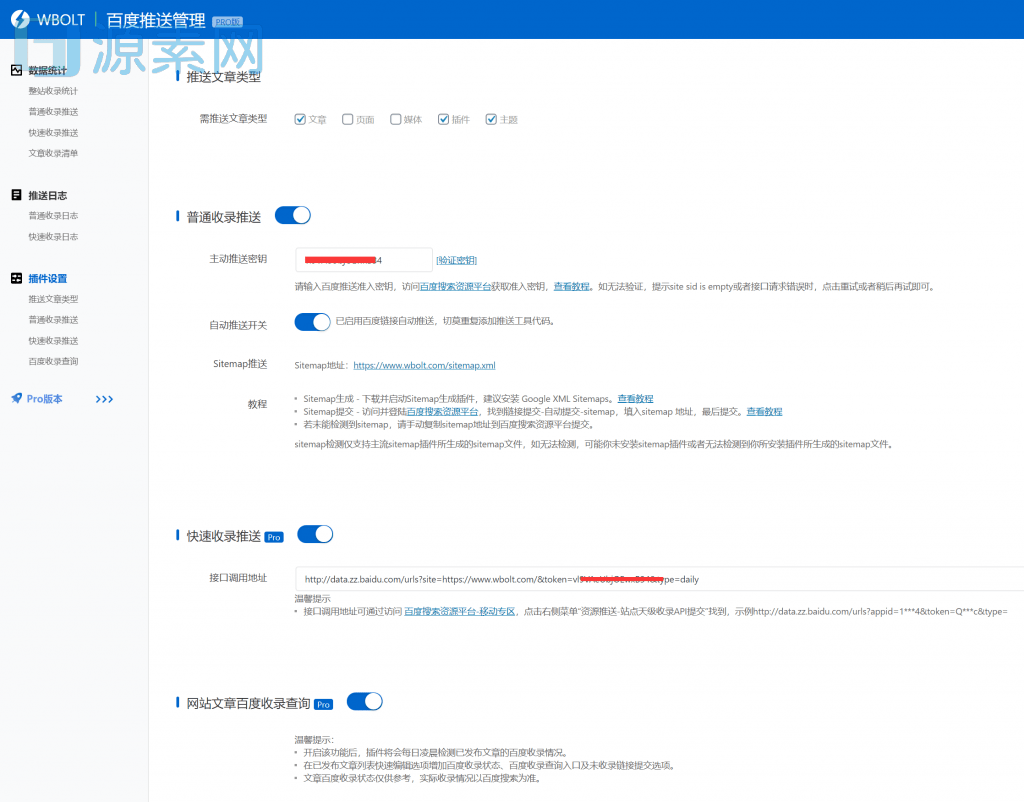Open 文章收录清单 from the sidebar menu

(x=53, y=153)
